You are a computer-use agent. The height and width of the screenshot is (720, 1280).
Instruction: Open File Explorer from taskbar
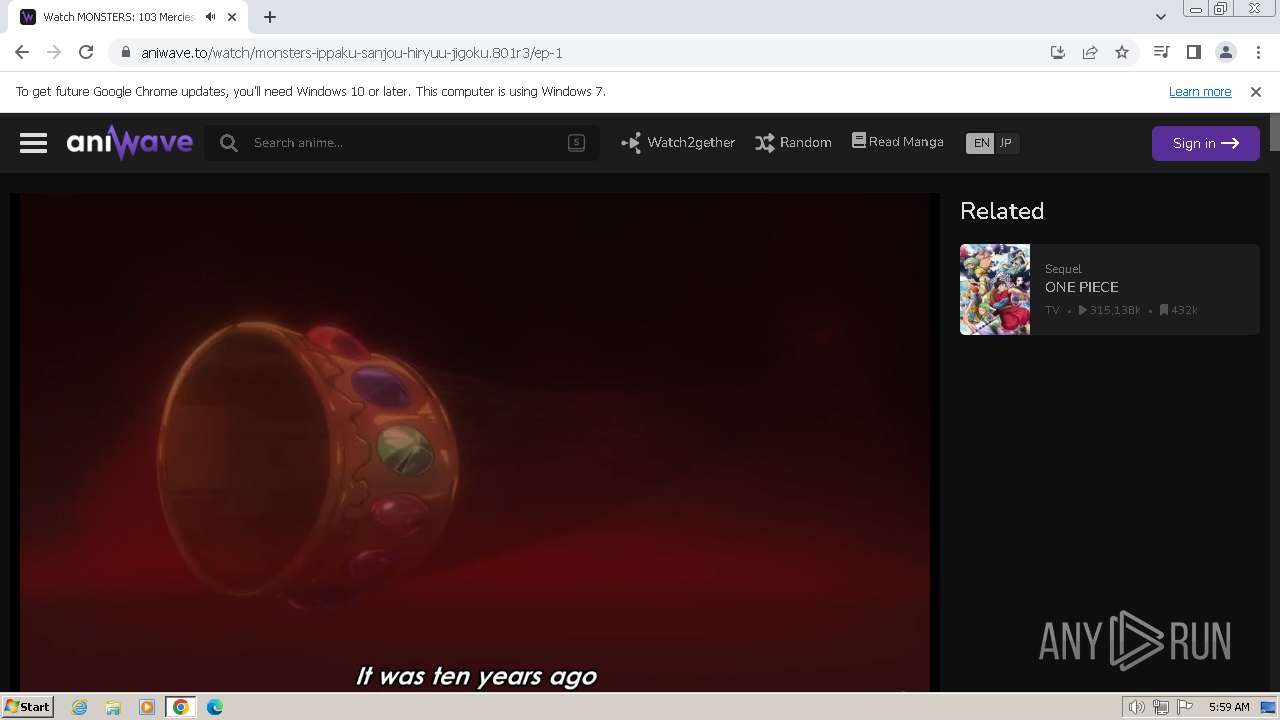[x=113, y=707]
